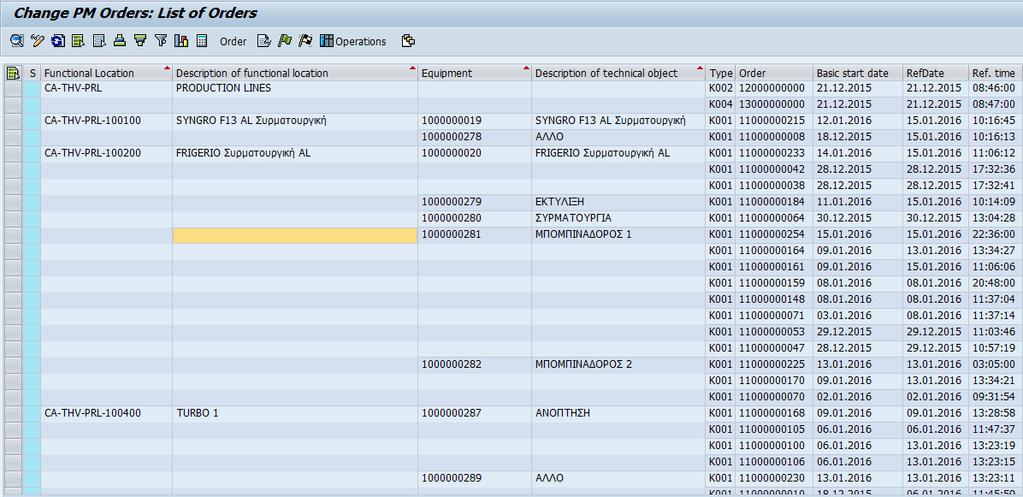This screenshot has height=497, width=1023.
Task: Click the Ref. time column header
Action: (995, 73)
